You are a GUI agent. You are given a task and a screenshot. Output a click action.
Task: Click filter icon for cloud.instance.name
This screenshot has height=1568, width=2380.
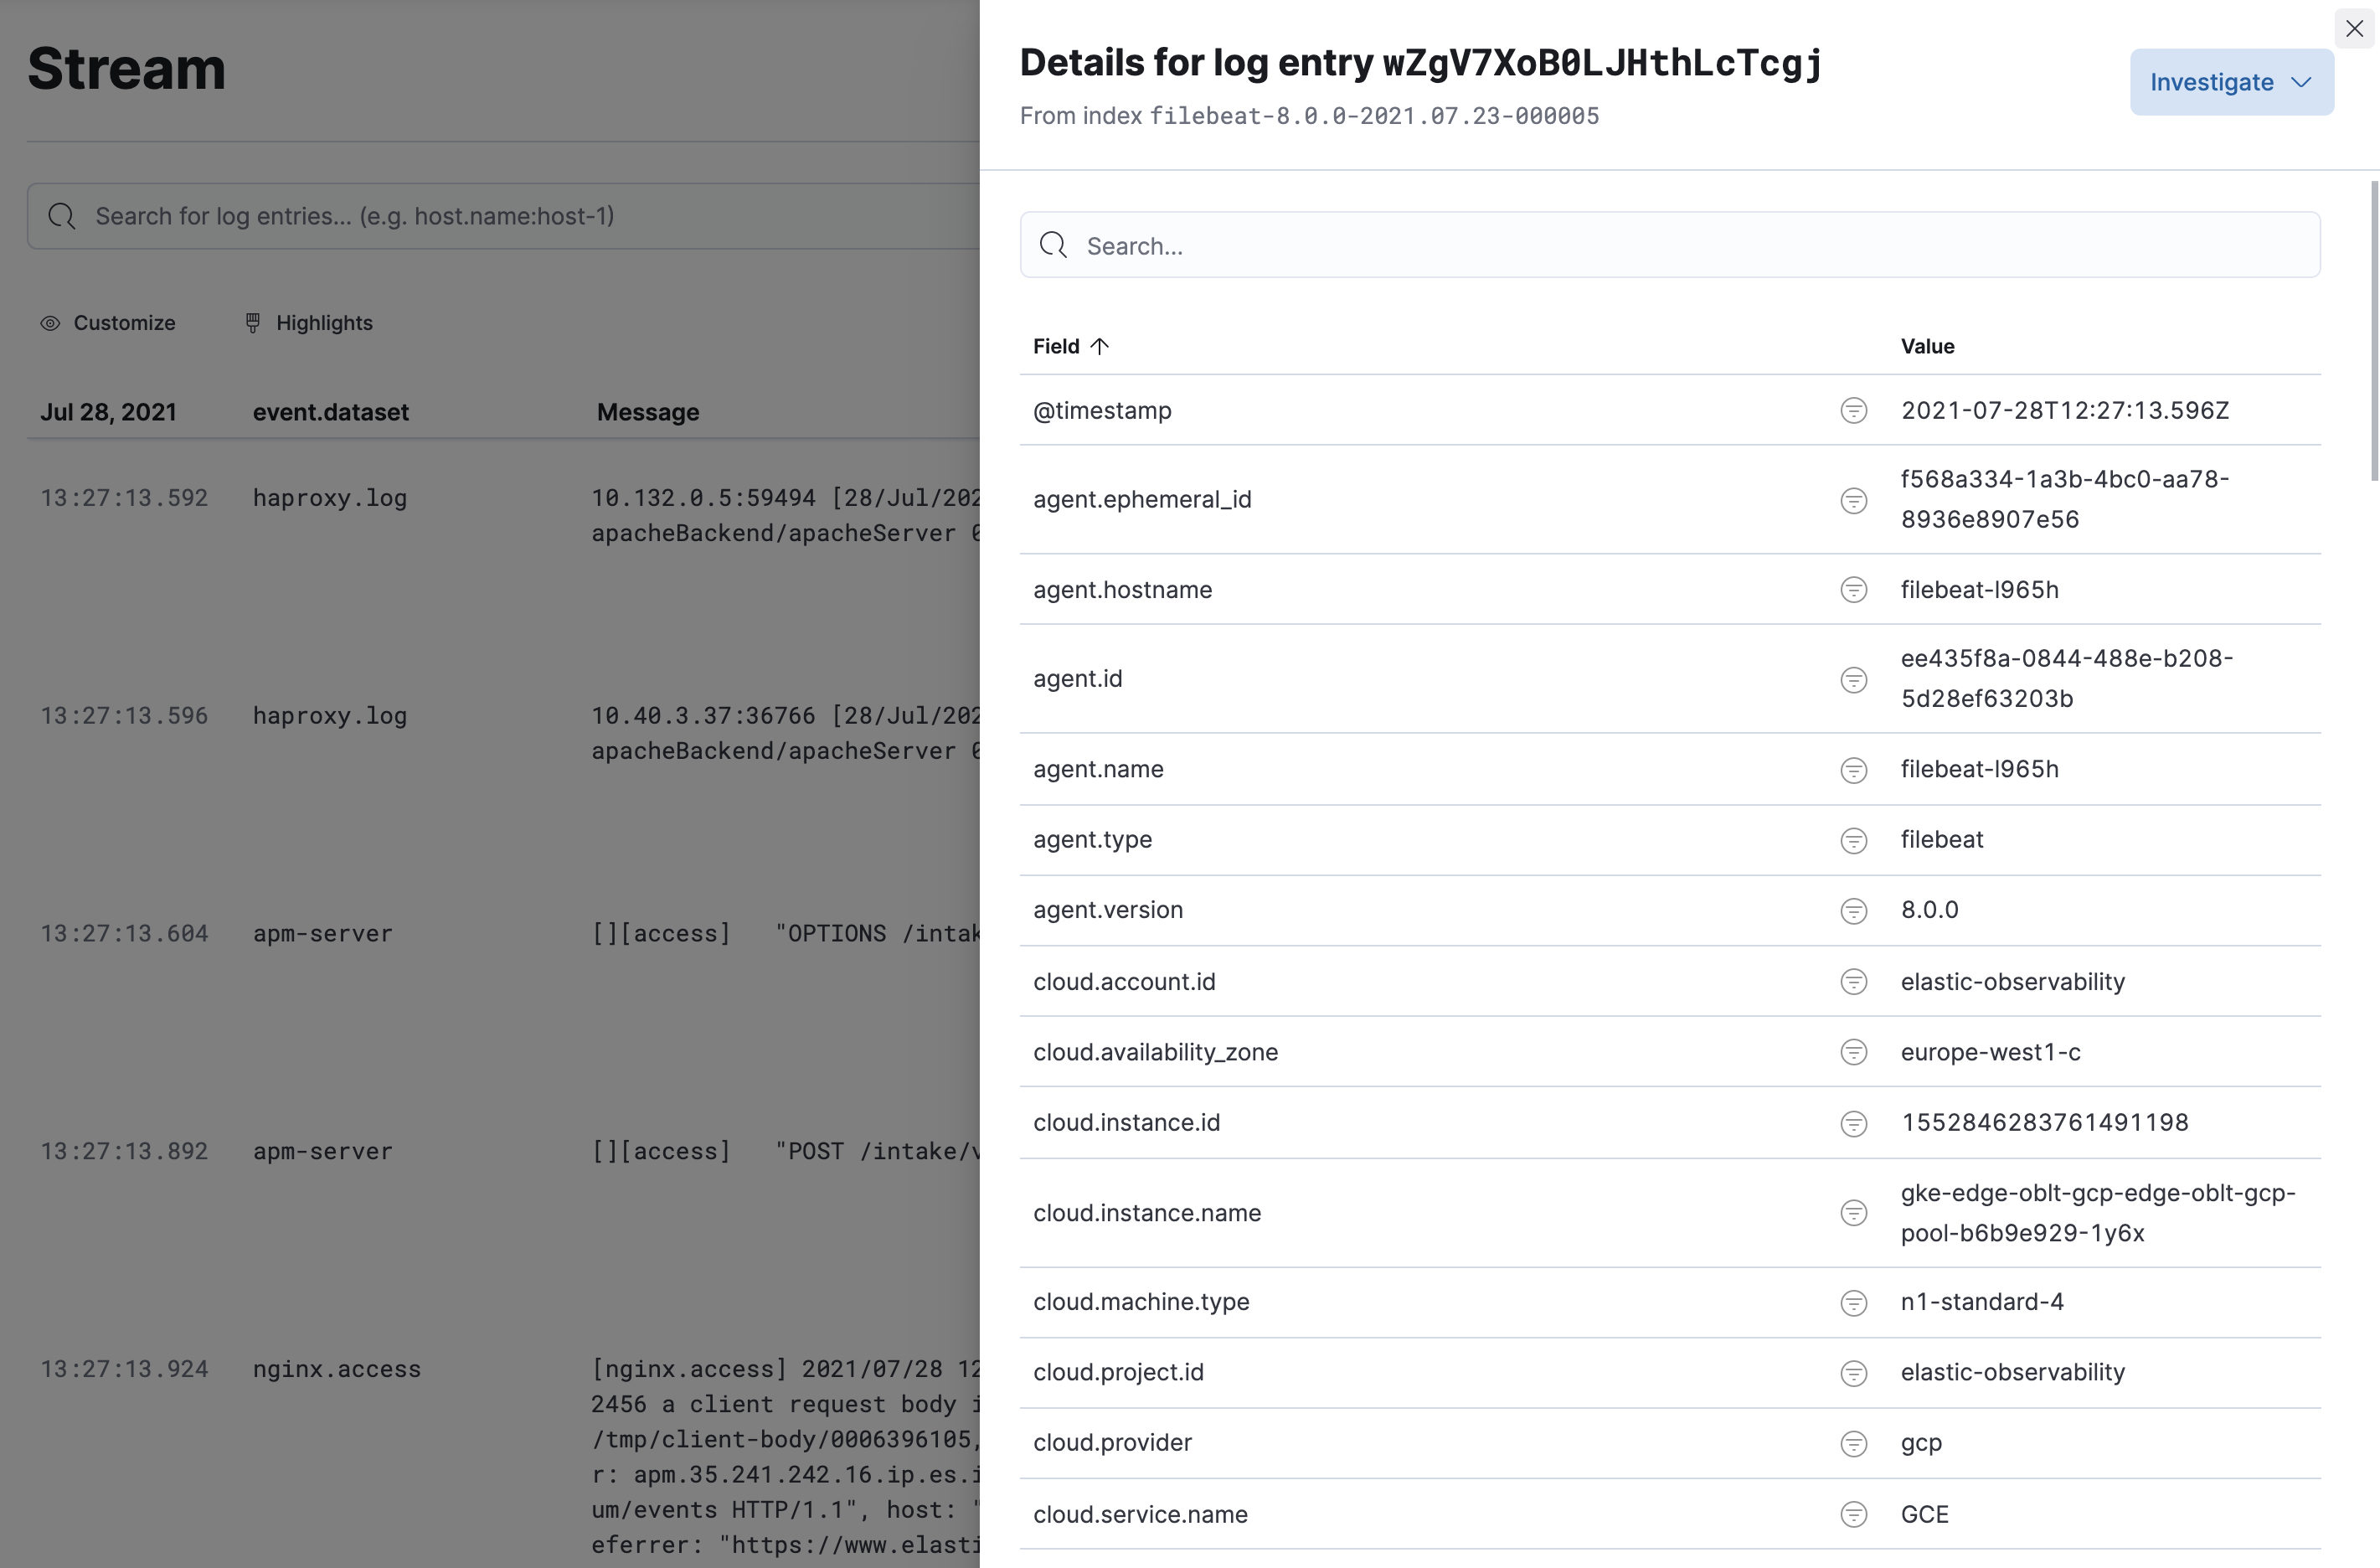1853,1213
